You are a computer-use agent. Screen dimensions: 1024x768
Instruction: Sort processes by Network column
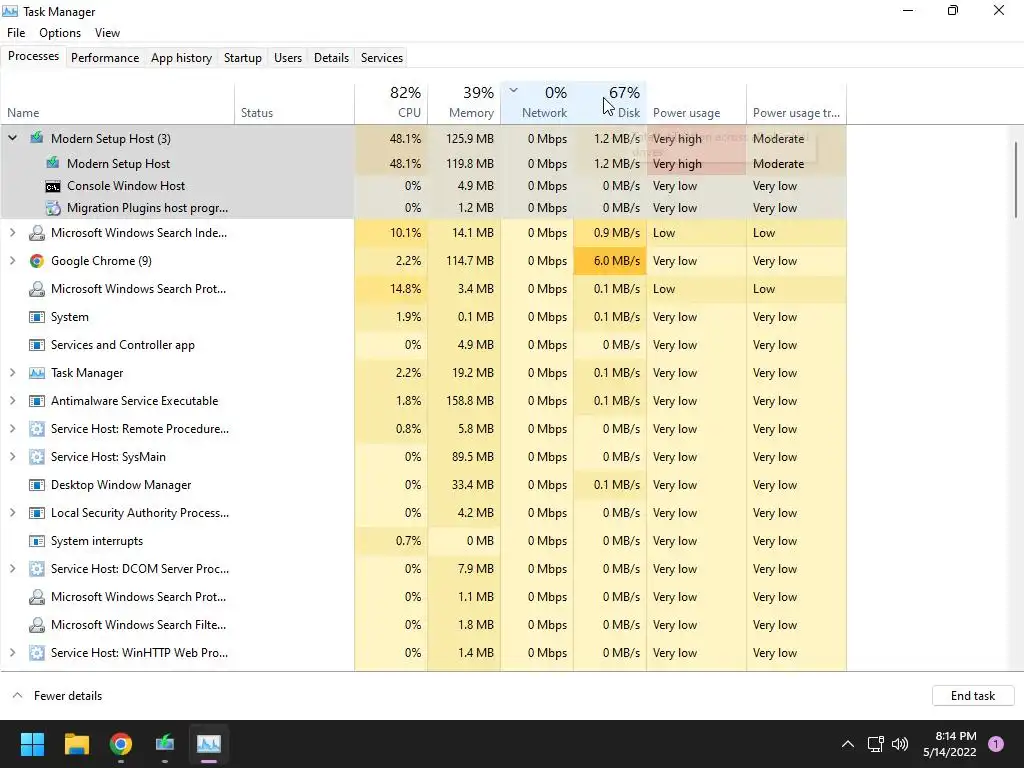point(537,103)
